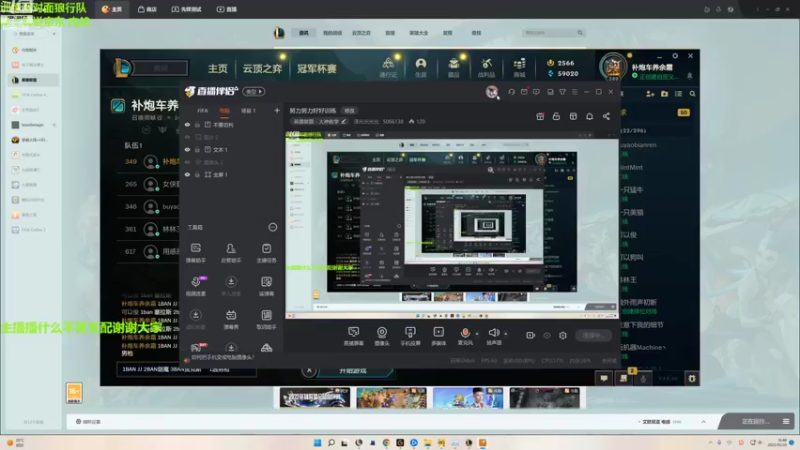Image resolution: width=800 pixels, height=450 pixels.
Task: Toggle visibility of the 全屏 1 layer
Action: 187,174
